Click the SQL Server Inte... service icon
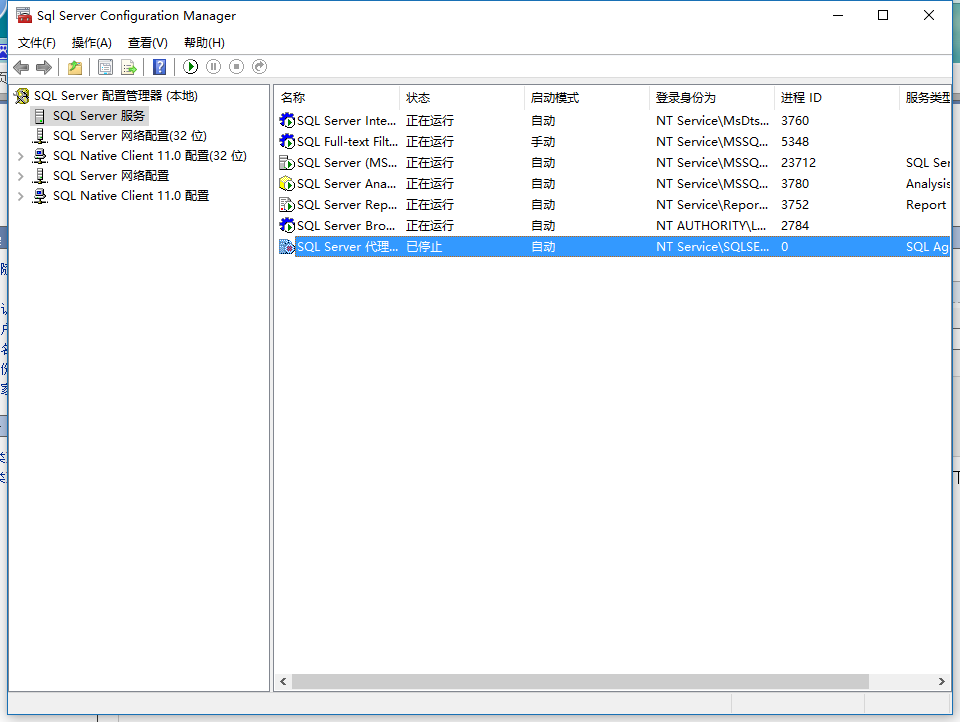Viewport: 960px width, 722px height. (x=287, y=121)
